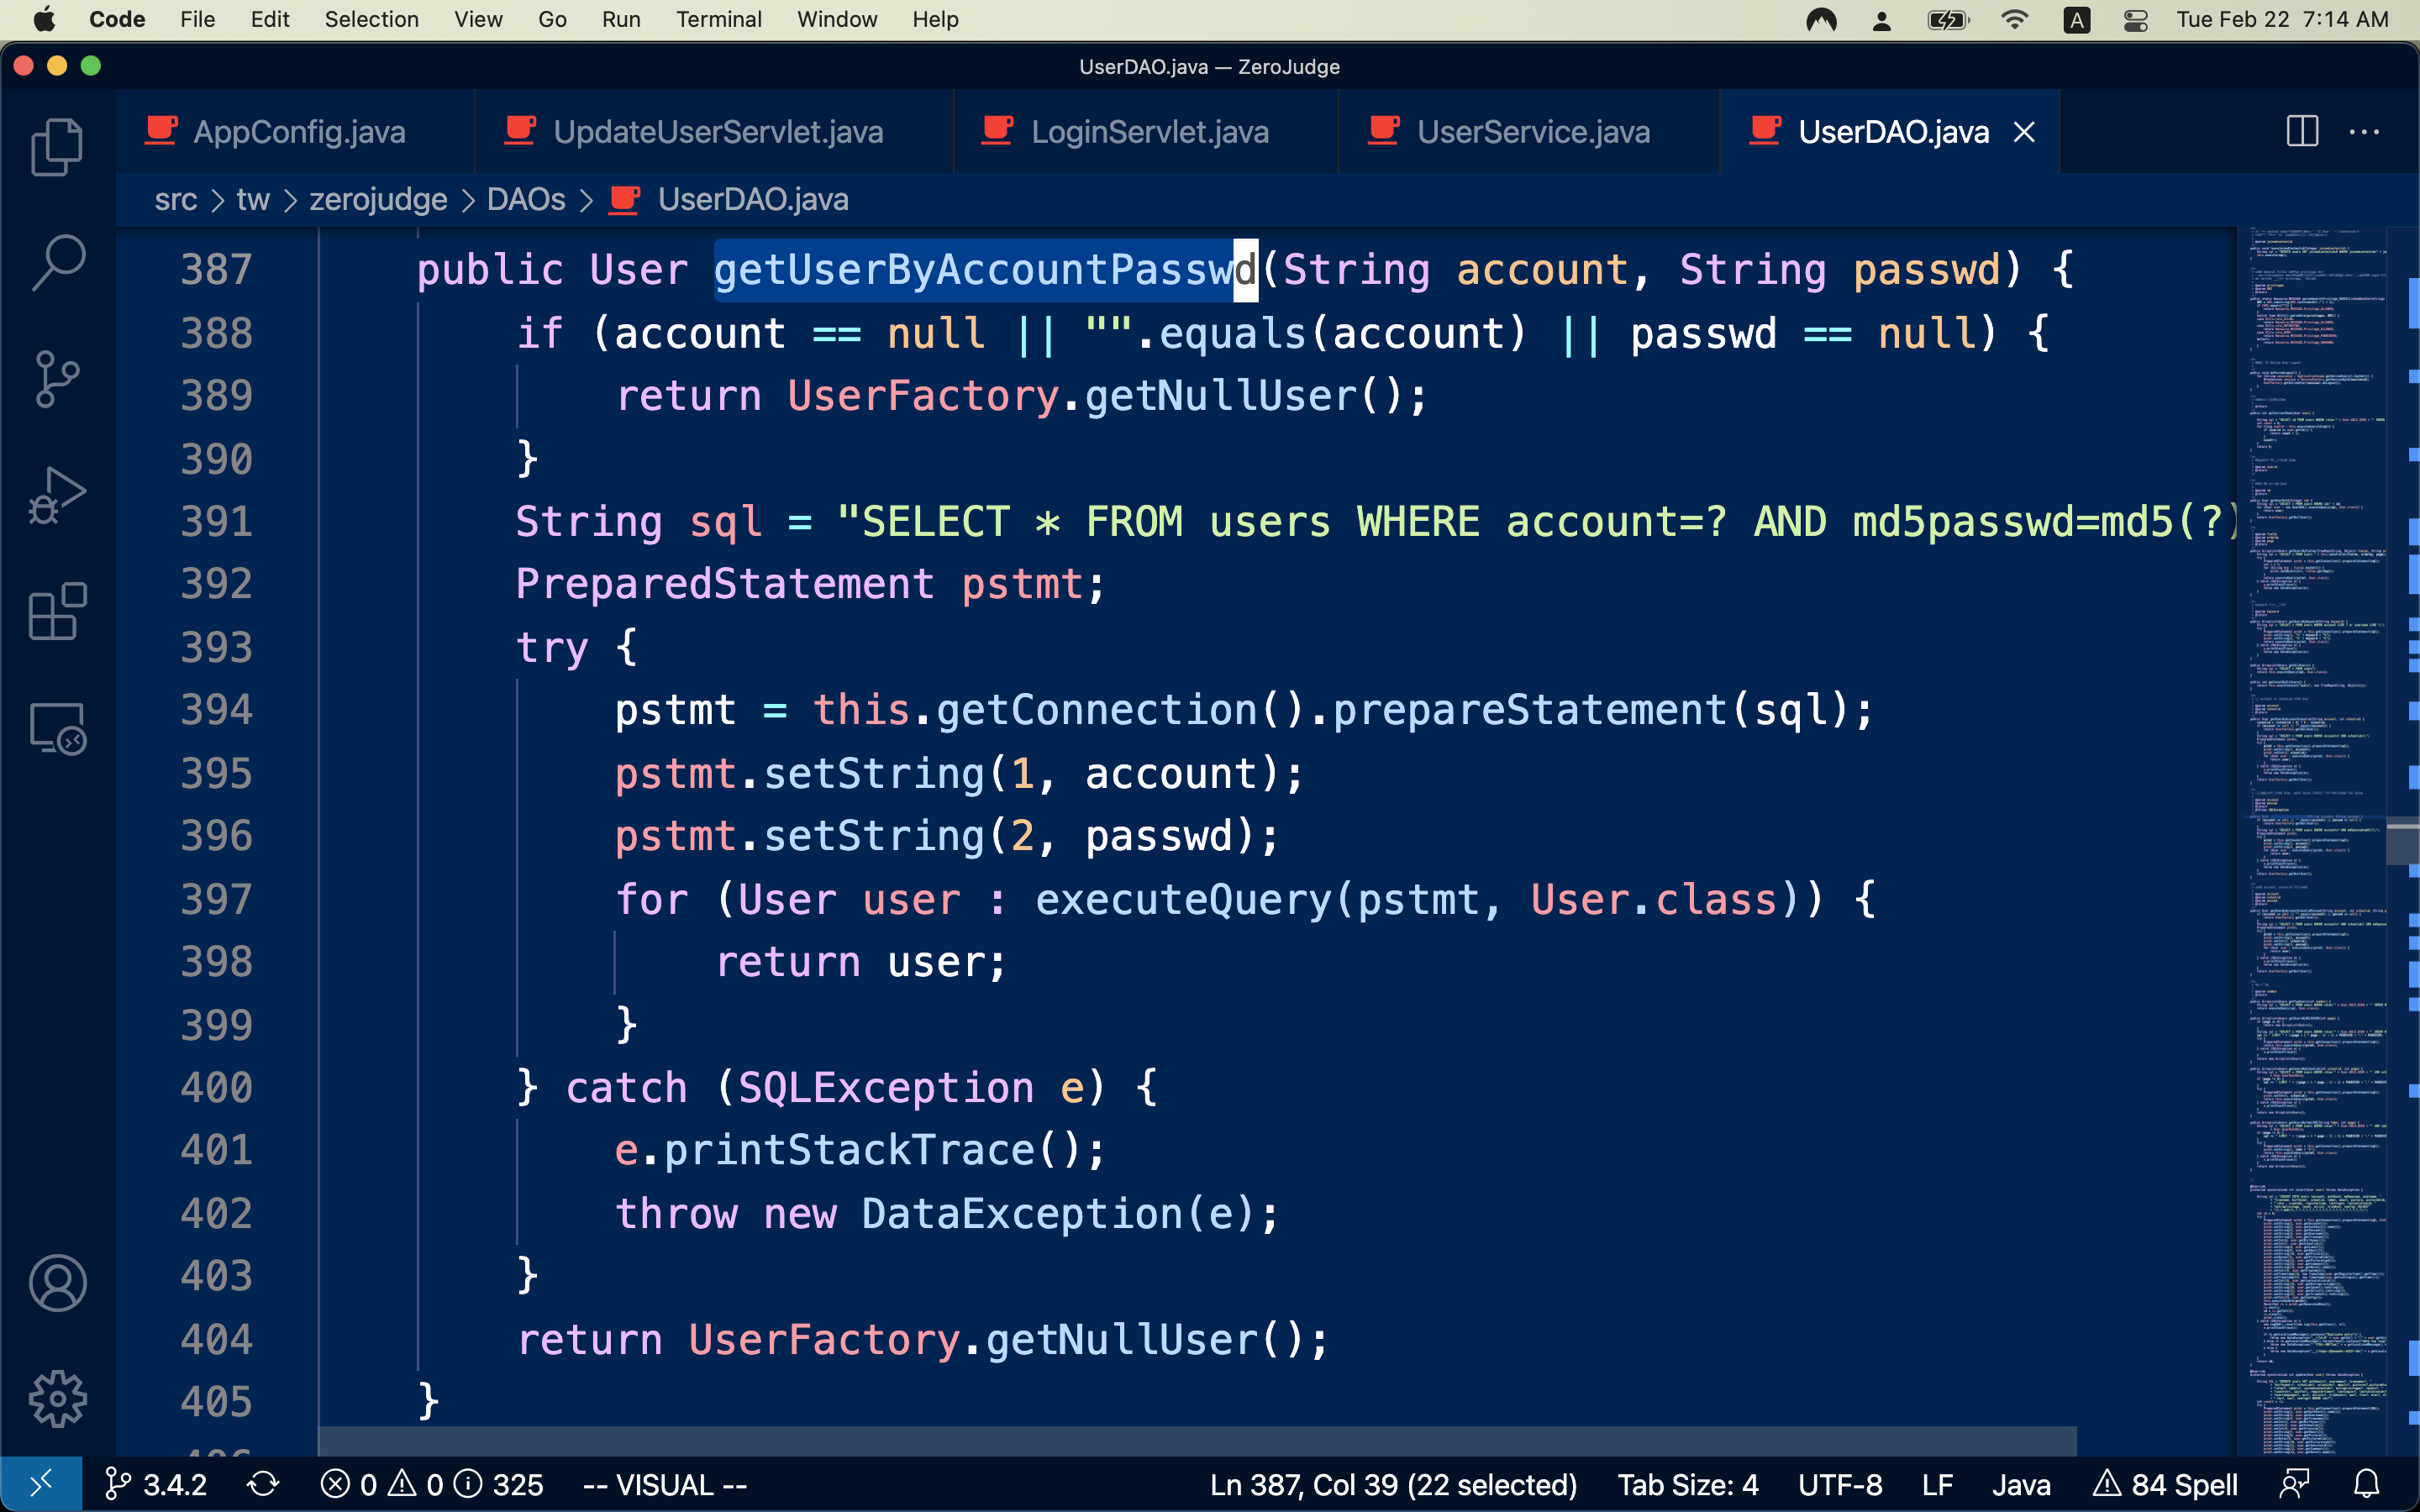The image size is (2420, 1512).
Task: Click the Ln 387, Col 39 position indicator
Action: point(1393,1484)
